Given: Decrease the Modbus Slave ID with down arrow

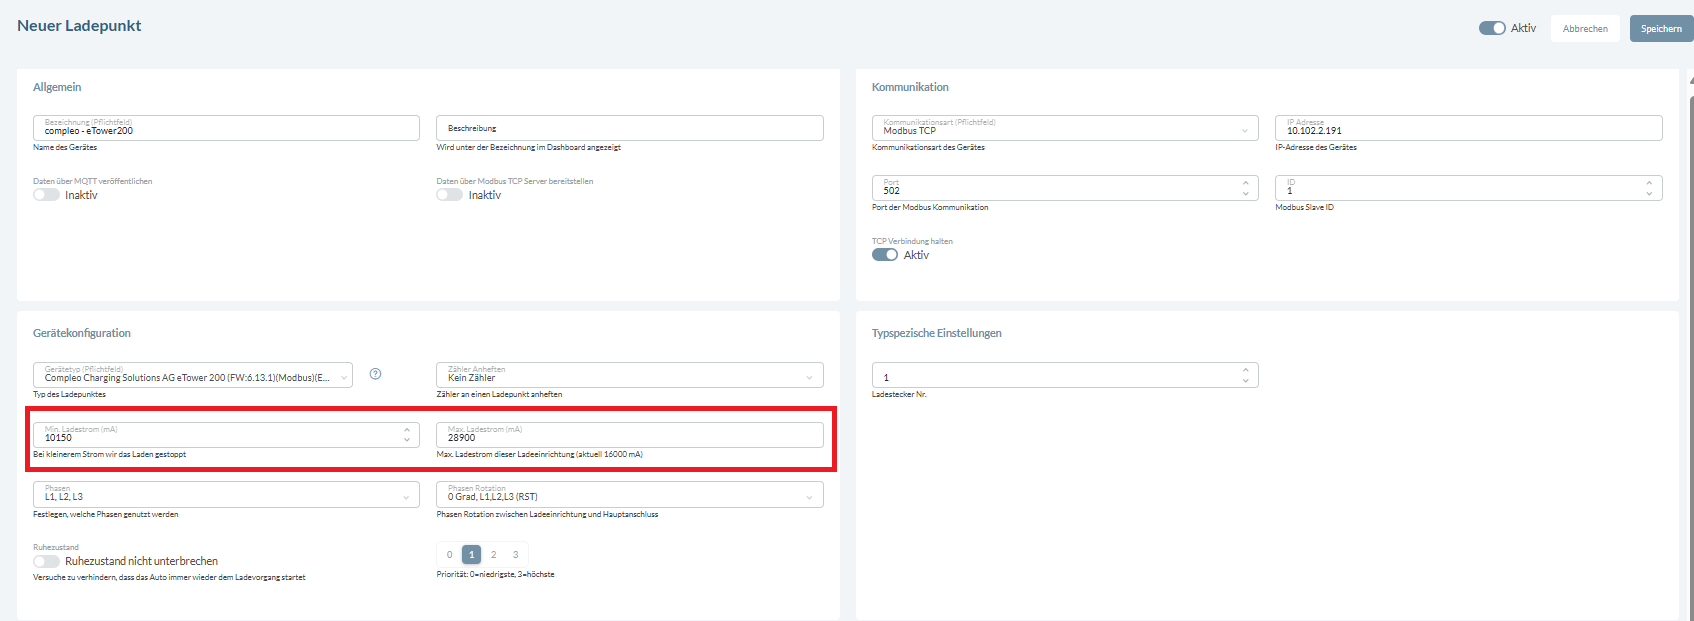Looking at the screenshot, I should point(1649,194).
